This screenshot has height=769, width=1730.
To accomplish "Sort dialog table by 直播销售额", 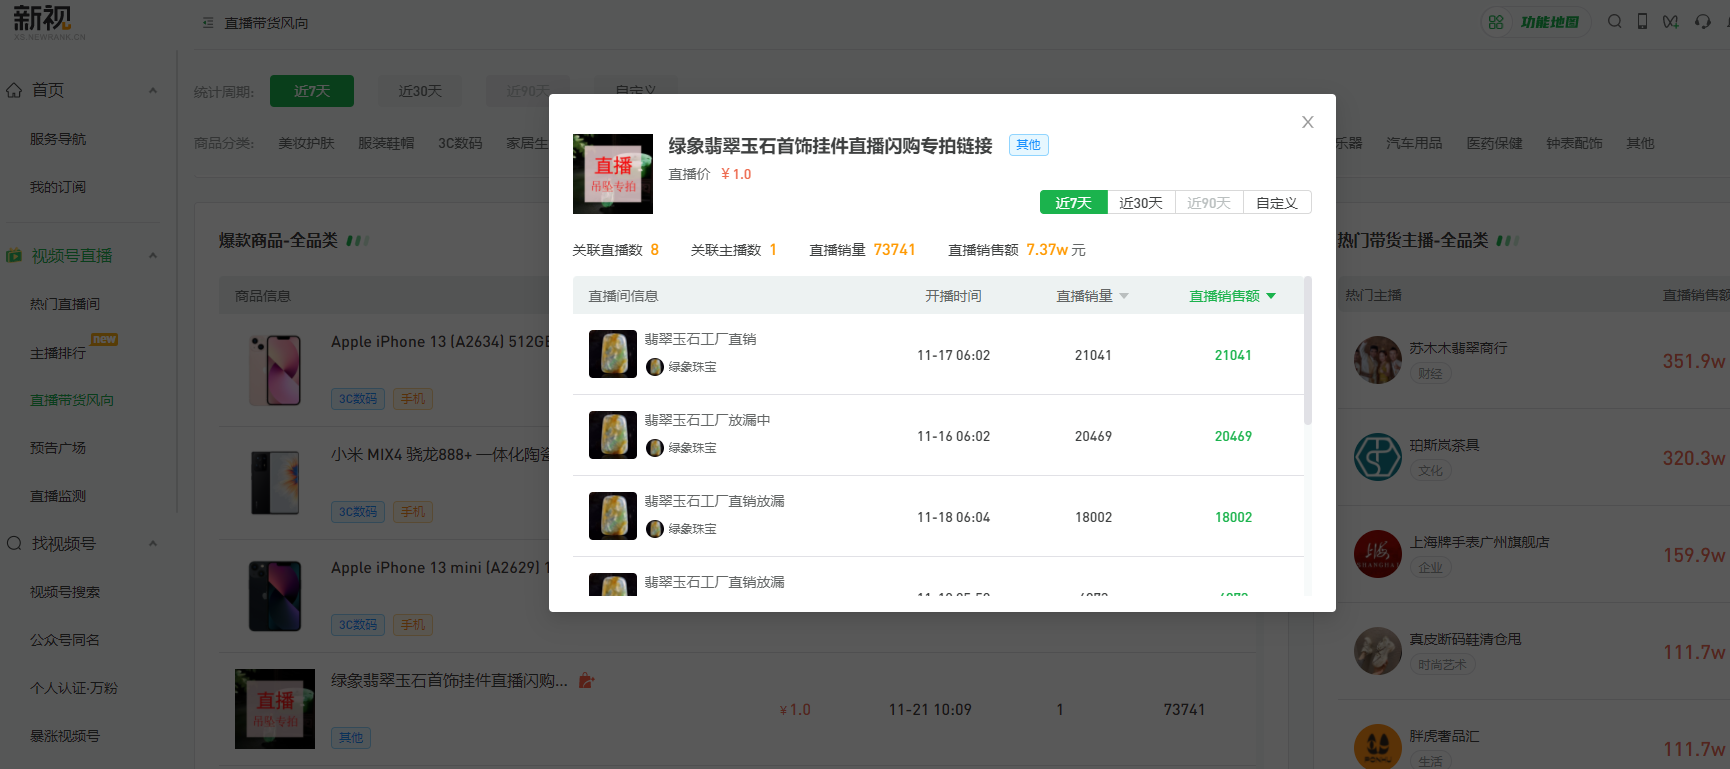I will coord(1232,296).
